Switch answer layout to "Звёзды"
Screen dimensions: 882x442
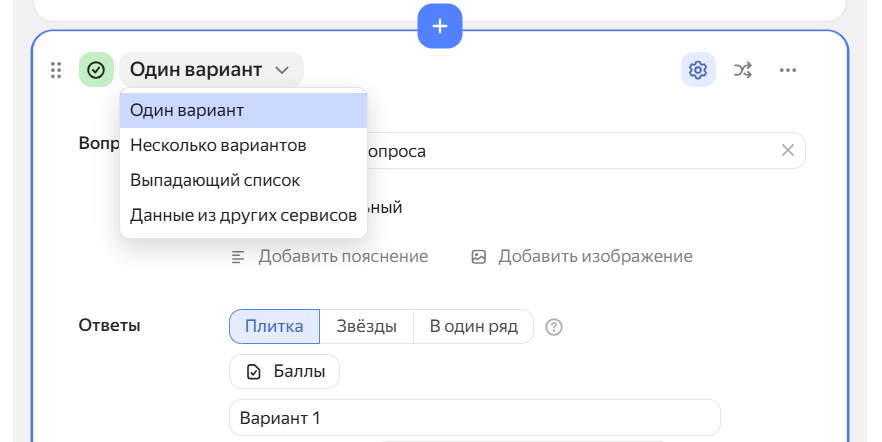tap(366, 327)
